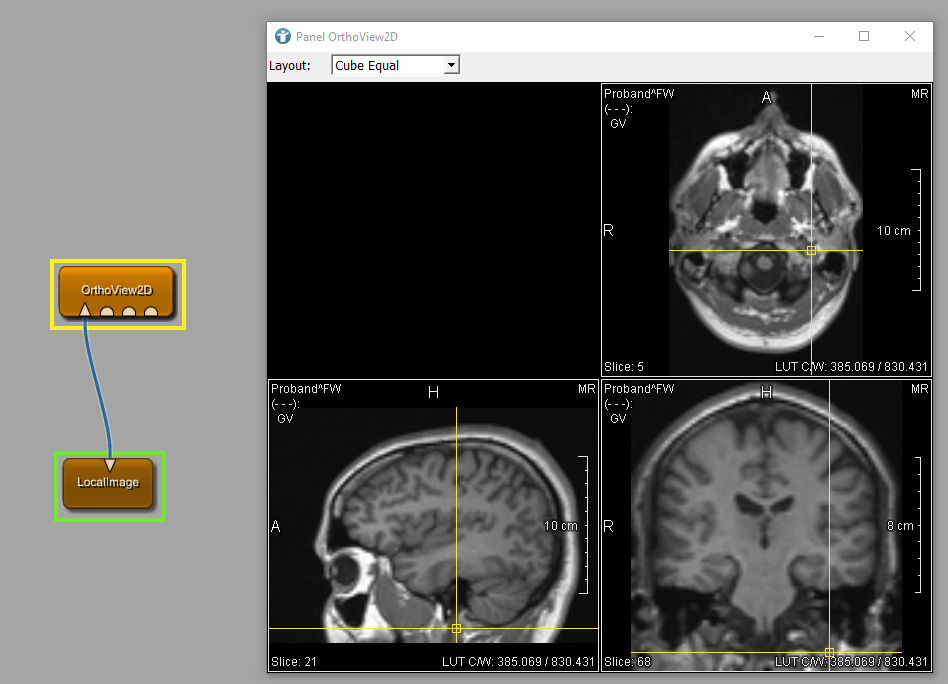
Task: Click the Panel OrthoView2D window icon
Action: 282,37
